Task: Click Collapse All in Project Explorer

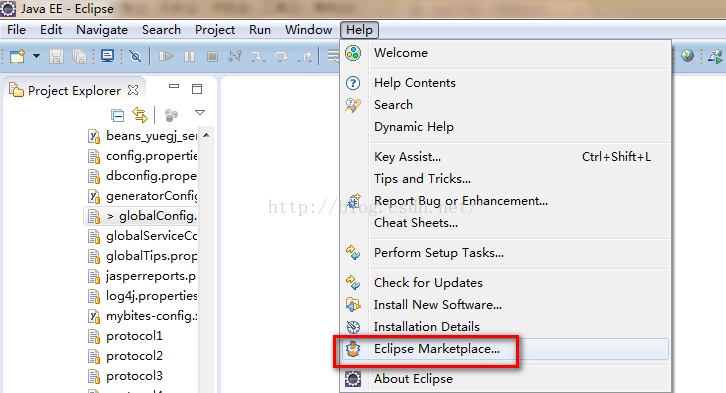Action: [x=118, y=115]
